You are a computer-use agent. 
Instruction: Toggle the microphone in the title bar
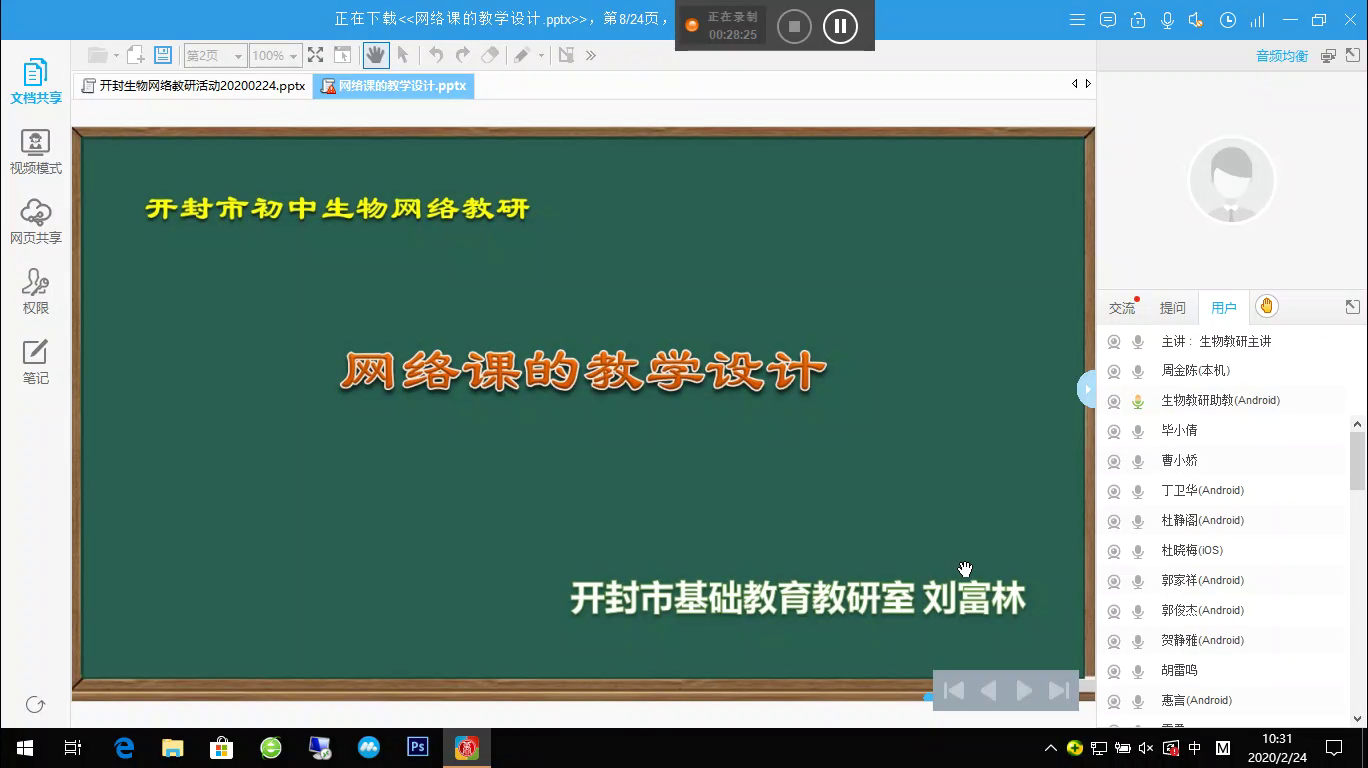(1167, 20)
